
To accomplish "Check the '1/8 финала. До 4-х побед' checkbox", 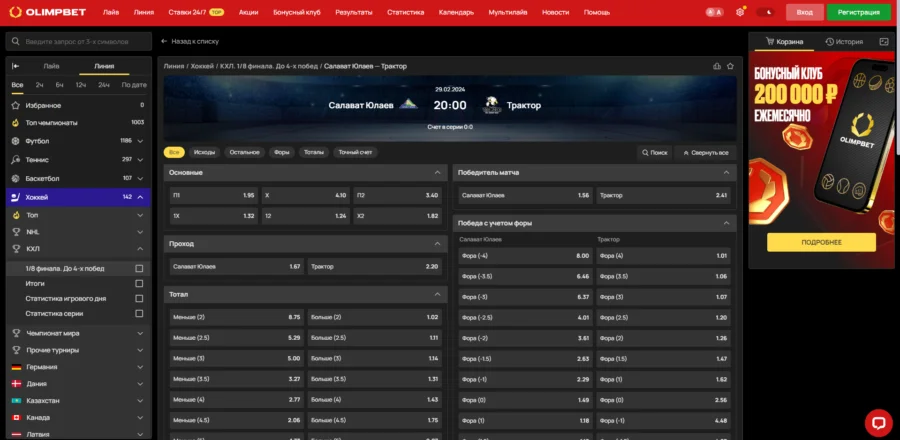I will click(x=139, y=268).
